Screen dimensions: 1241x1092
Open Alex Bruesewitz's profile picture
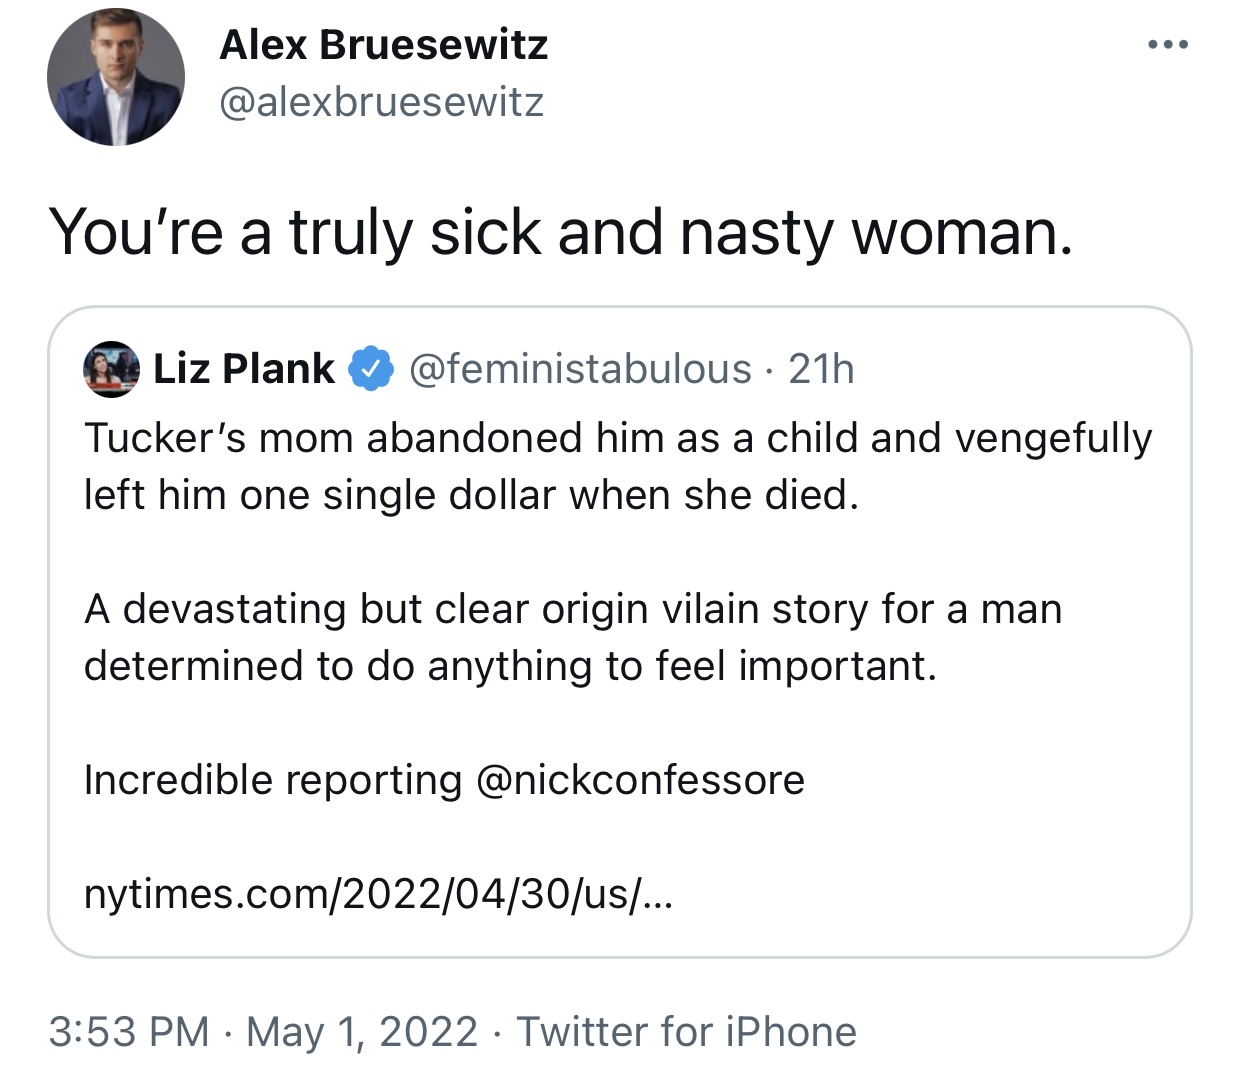(x=115, y=77)
